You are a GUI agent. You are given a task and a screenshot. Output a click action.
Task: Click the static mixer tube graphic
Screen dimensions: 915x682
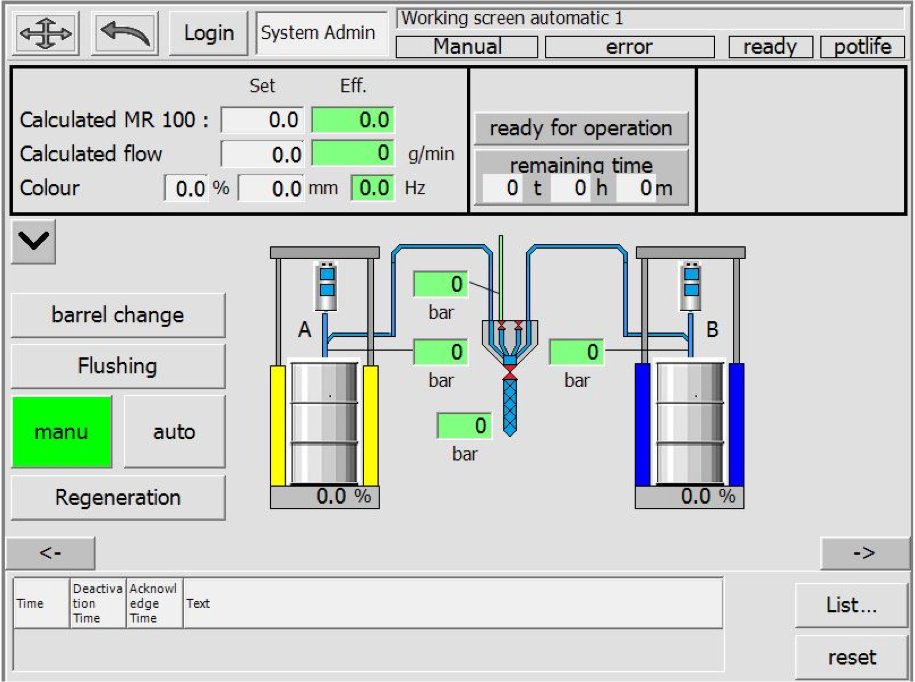[x=510, y=407]
